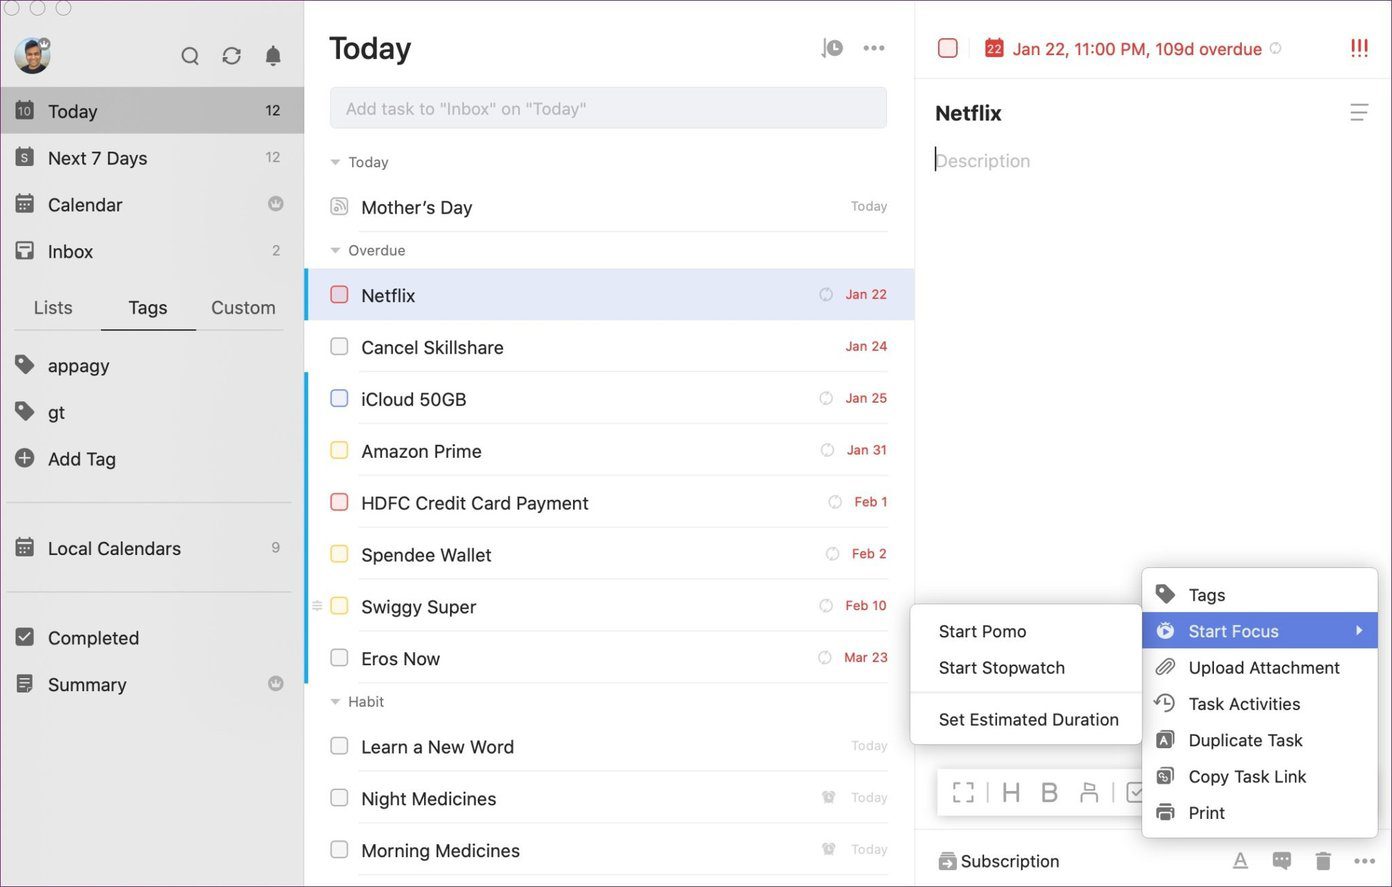Check off Learn a New Word habit

[339, 746]
